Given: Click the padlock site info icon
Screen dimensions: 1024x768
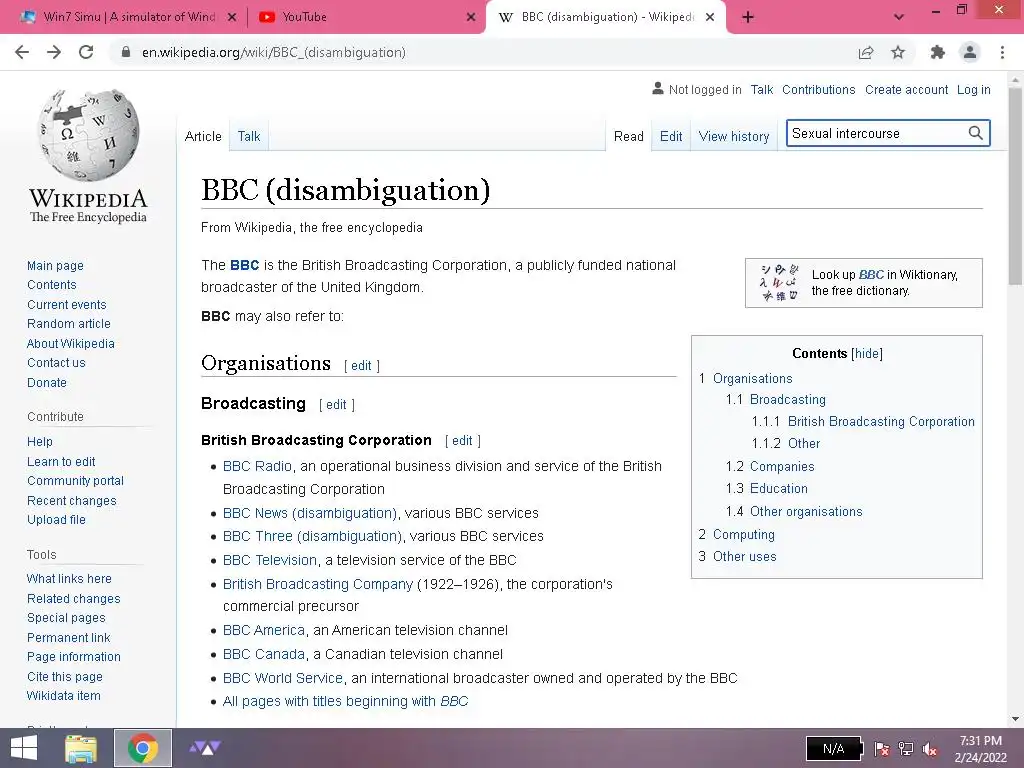Looking at the screenshot, I should (126, 52).
